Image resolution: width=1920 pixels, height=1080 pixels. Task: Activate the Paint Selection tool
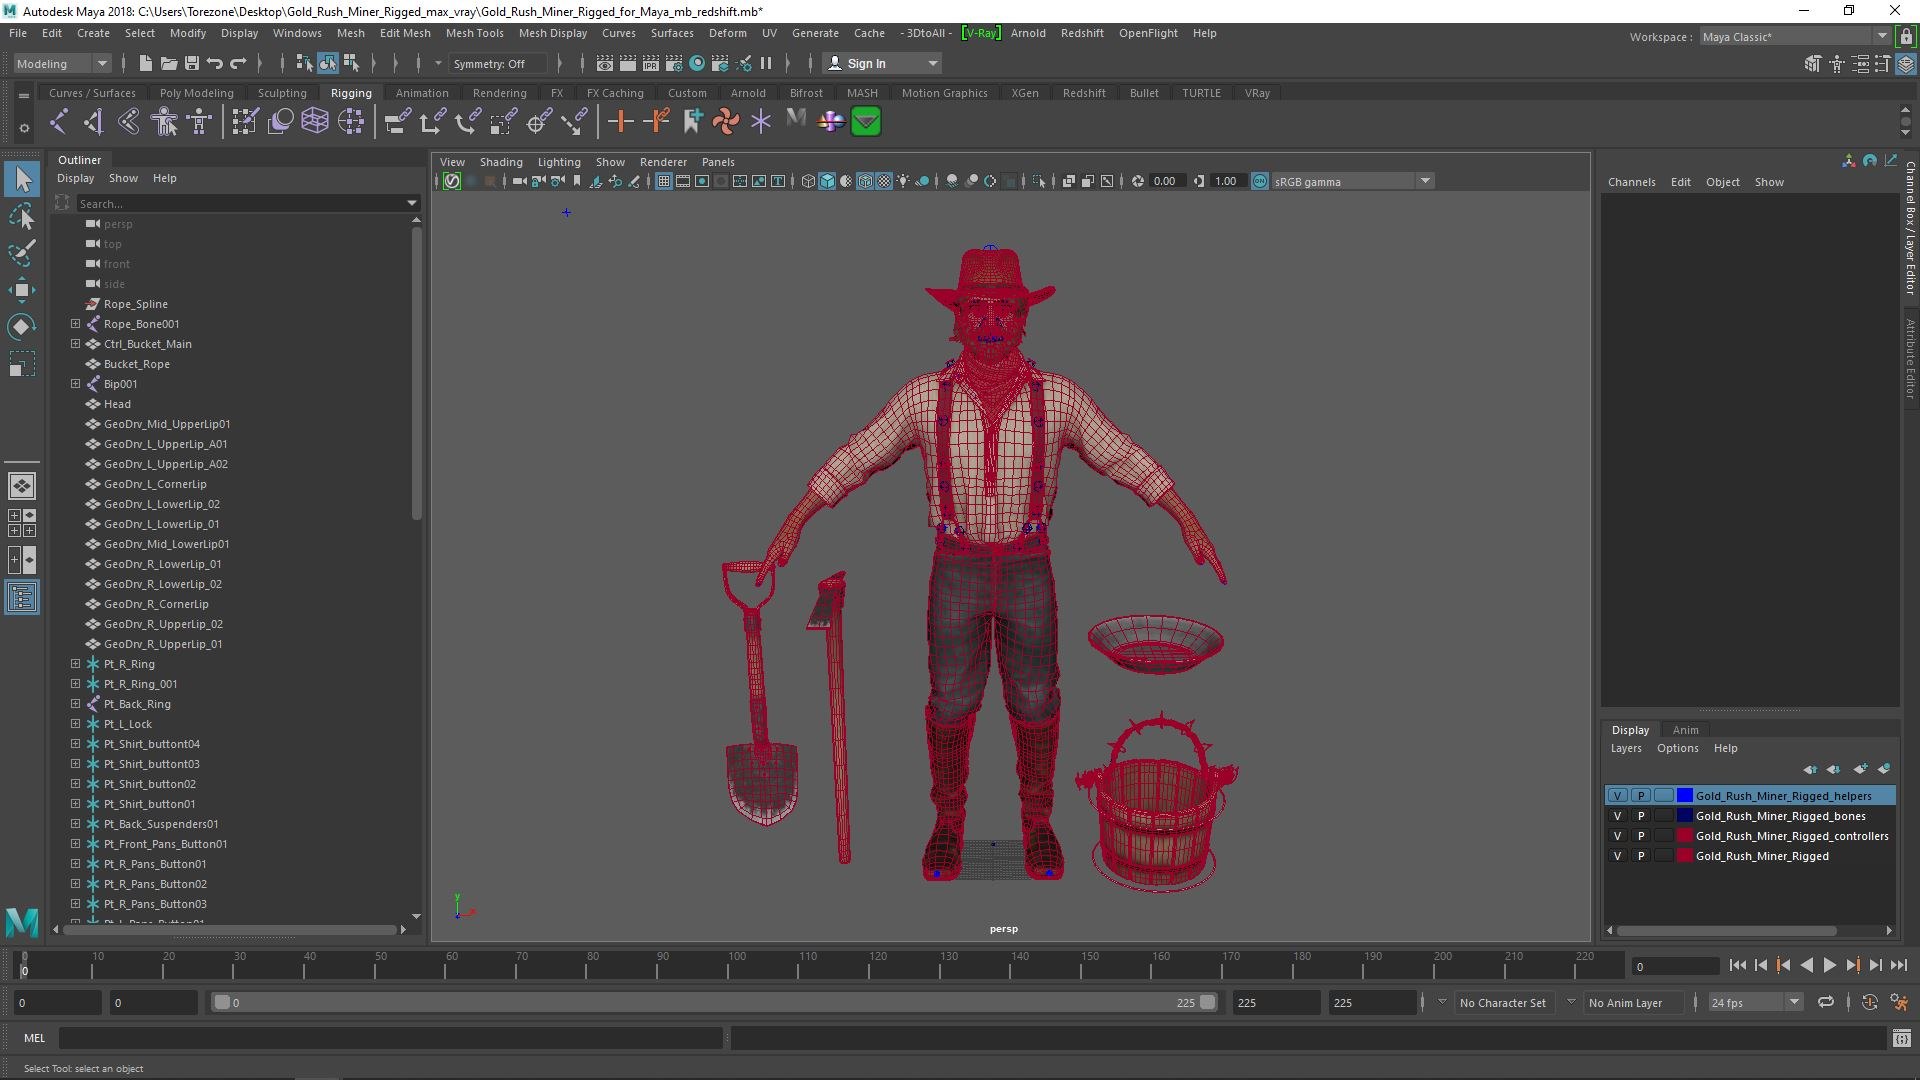coord(22,252)
